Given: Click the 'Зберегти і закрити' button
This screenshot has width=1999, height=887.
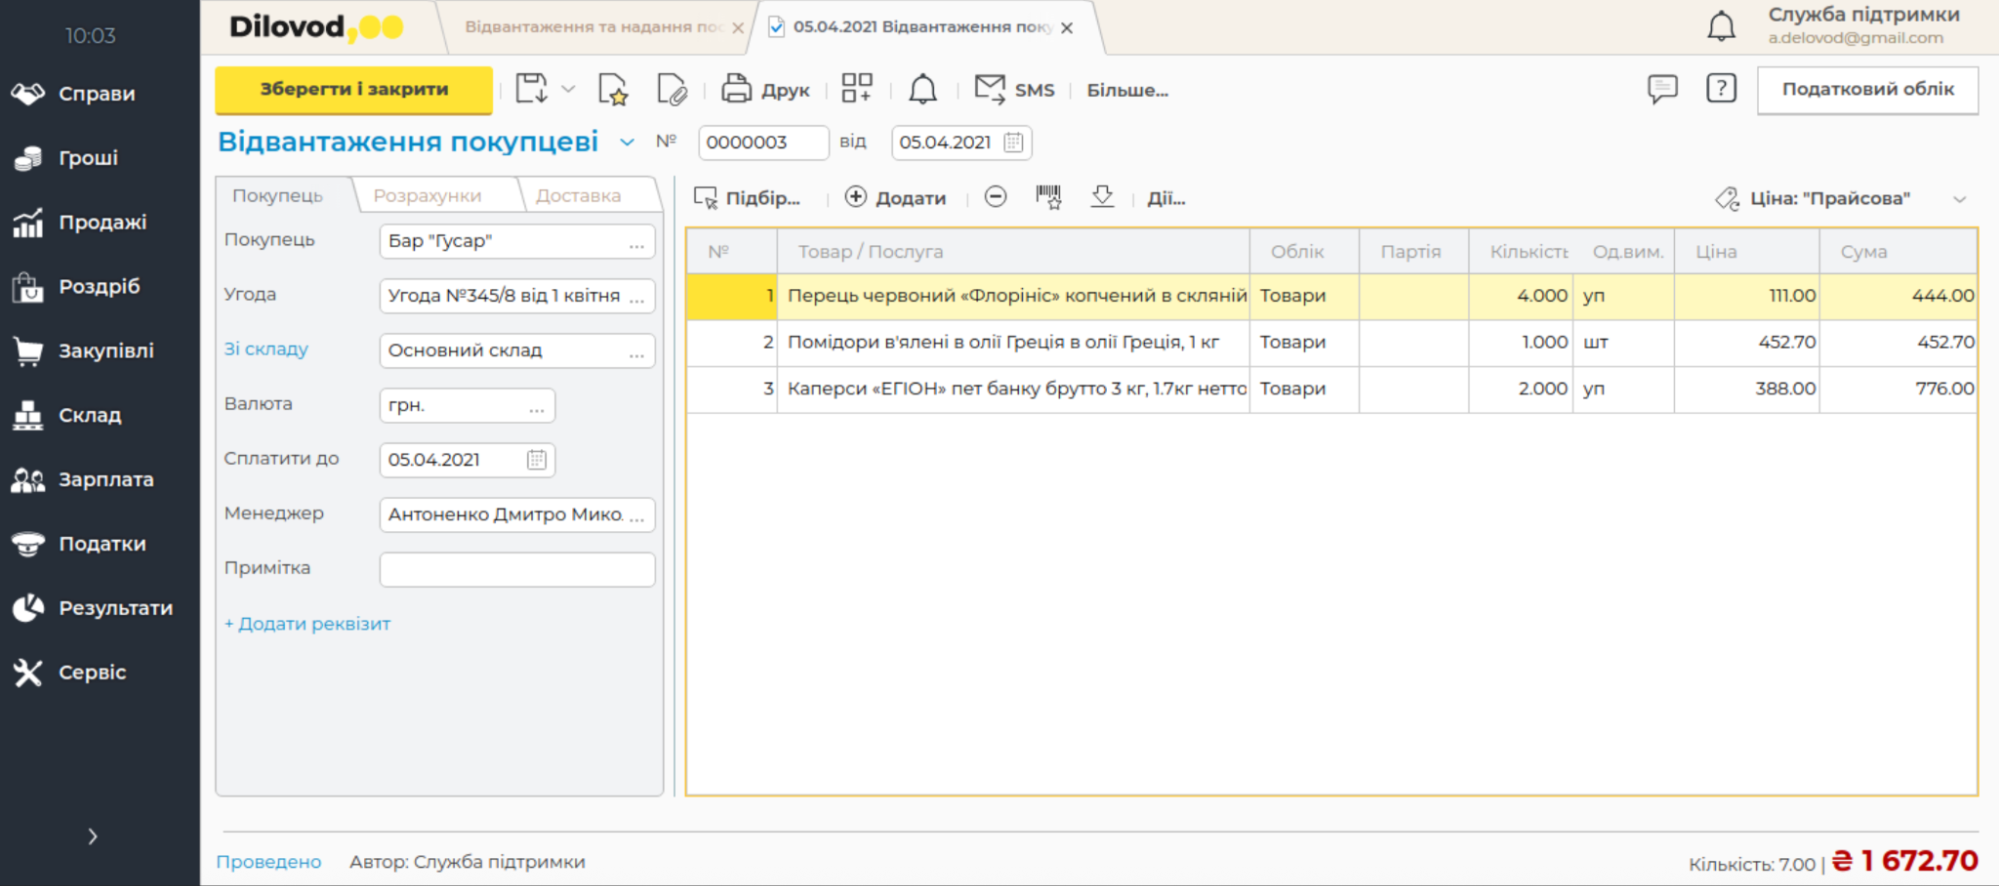Looking at the screenshot, I should pos(354,89).
